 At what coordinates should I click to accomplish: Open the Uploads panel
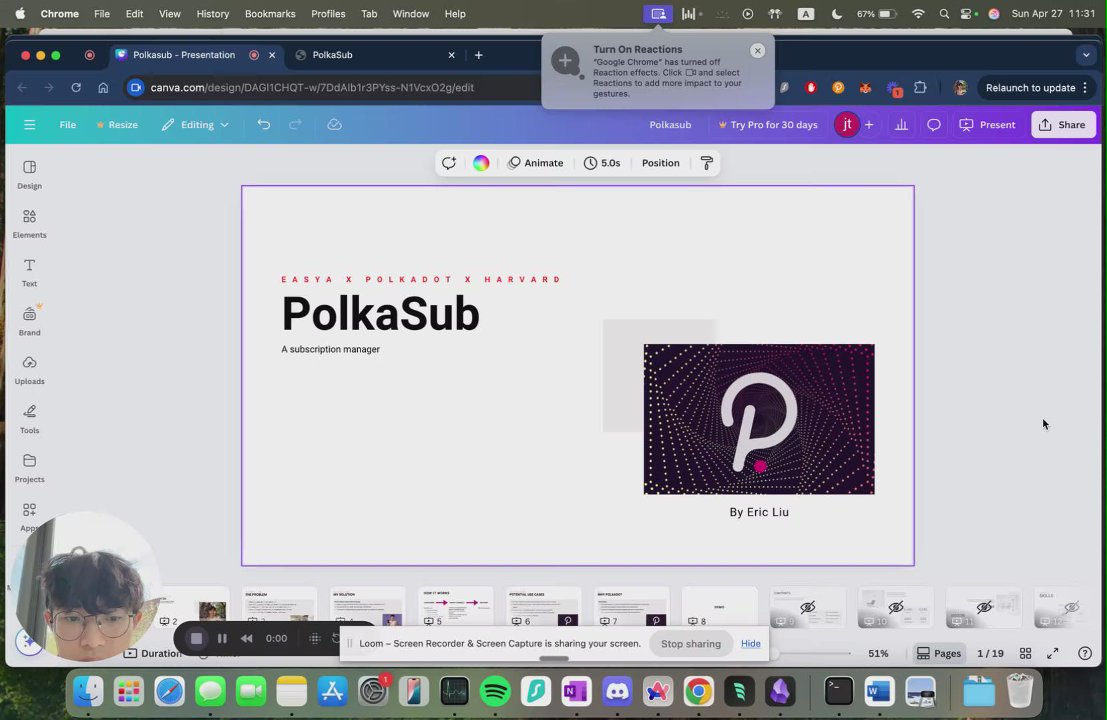pyautogui.click(x=29, y=371)
